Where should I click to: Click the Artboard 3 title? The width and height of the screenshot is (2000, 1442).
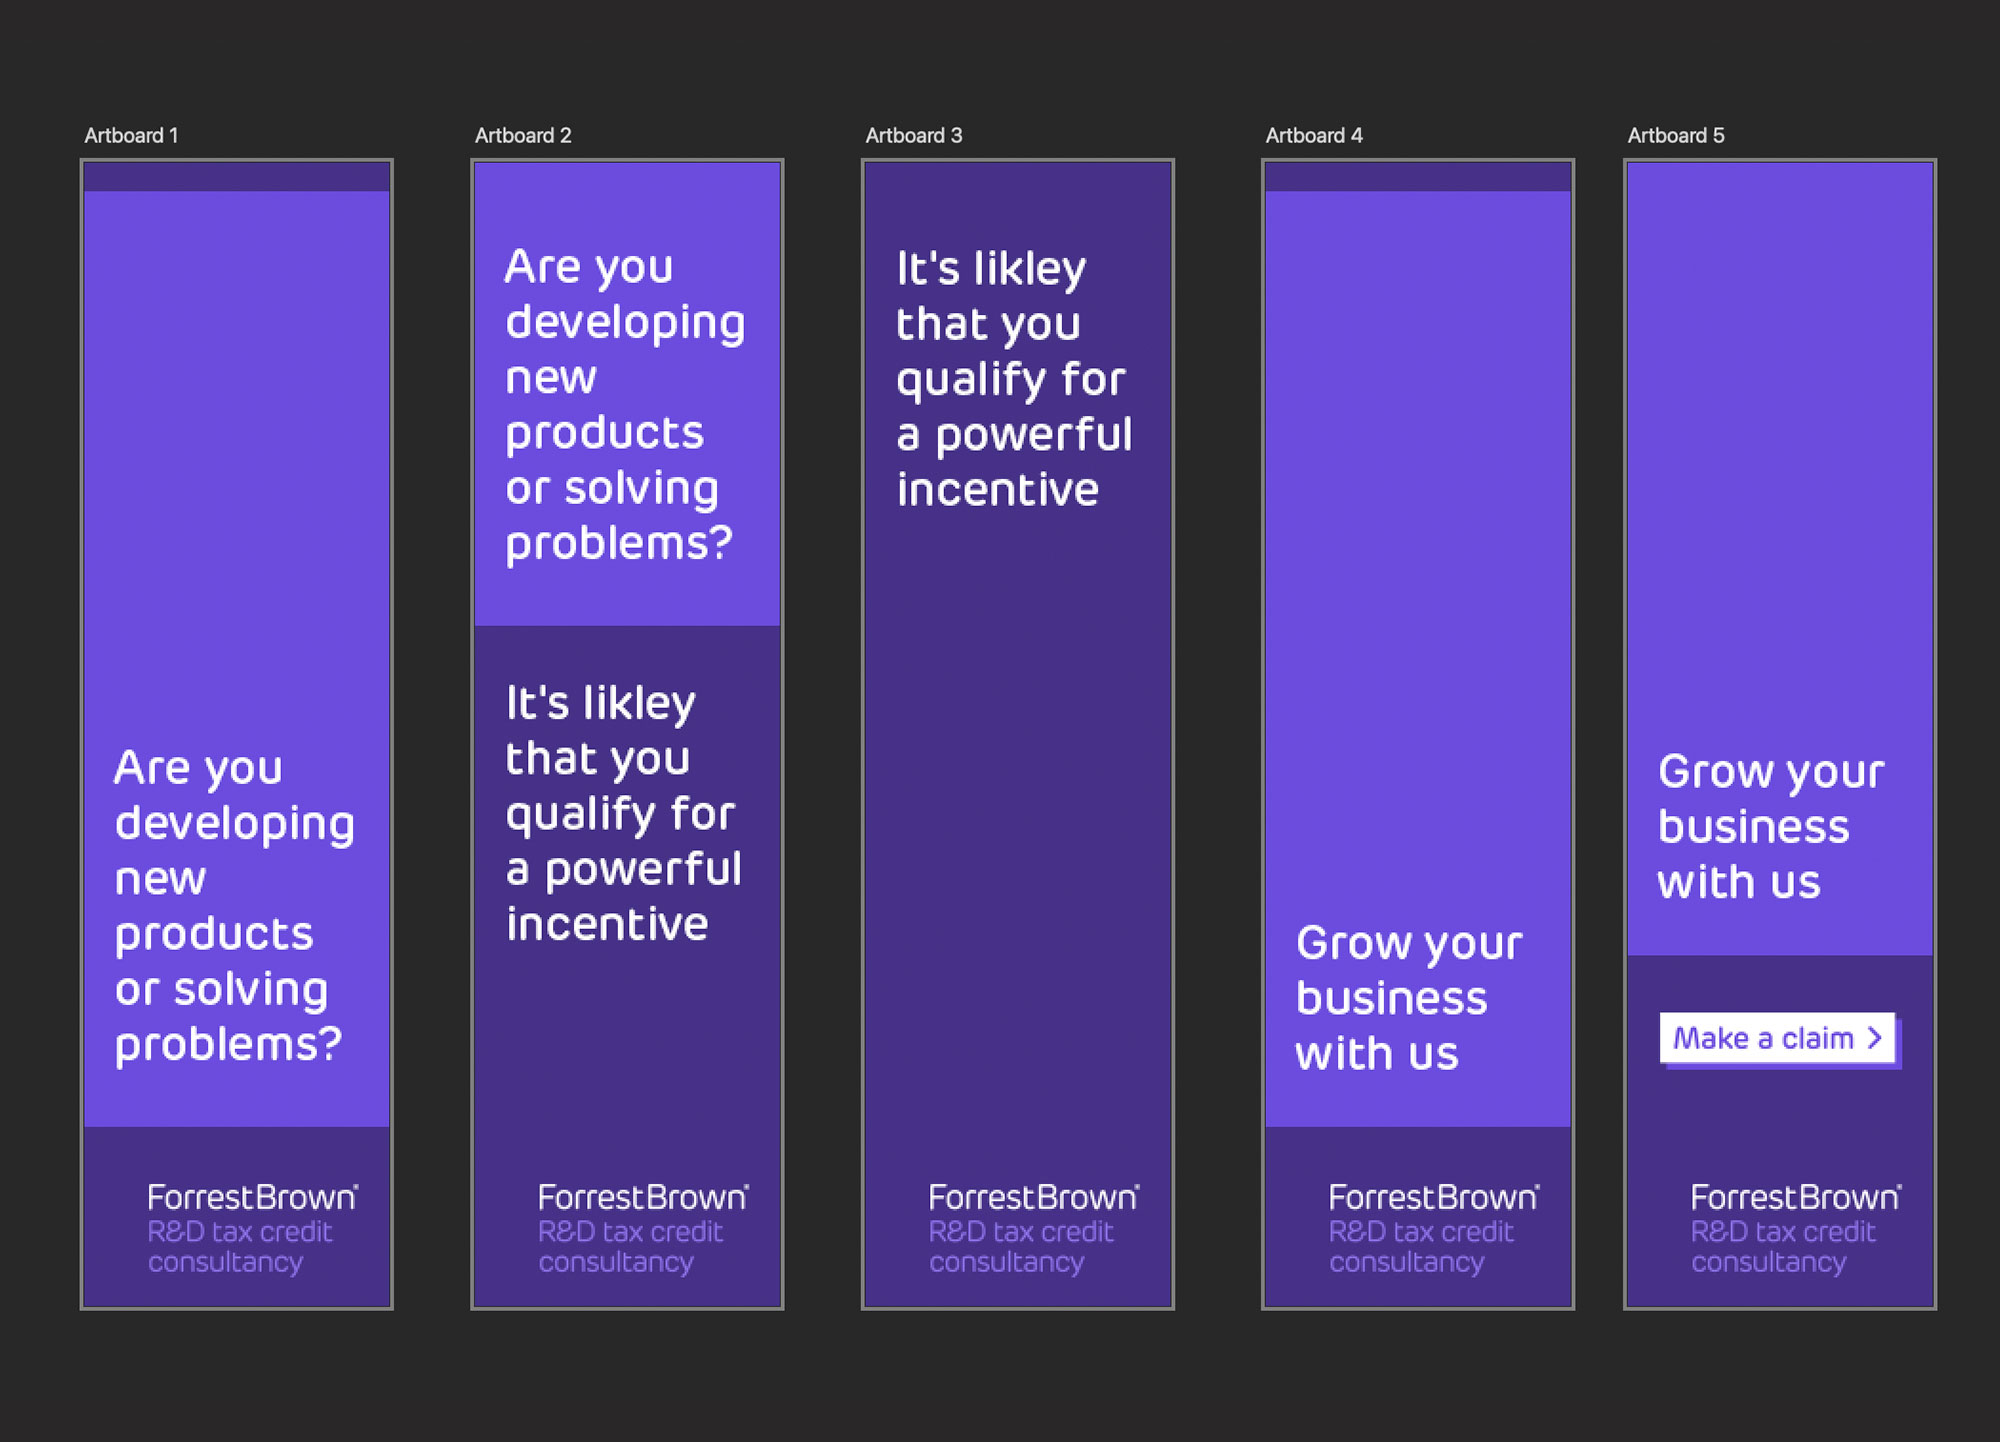(913, 135)
